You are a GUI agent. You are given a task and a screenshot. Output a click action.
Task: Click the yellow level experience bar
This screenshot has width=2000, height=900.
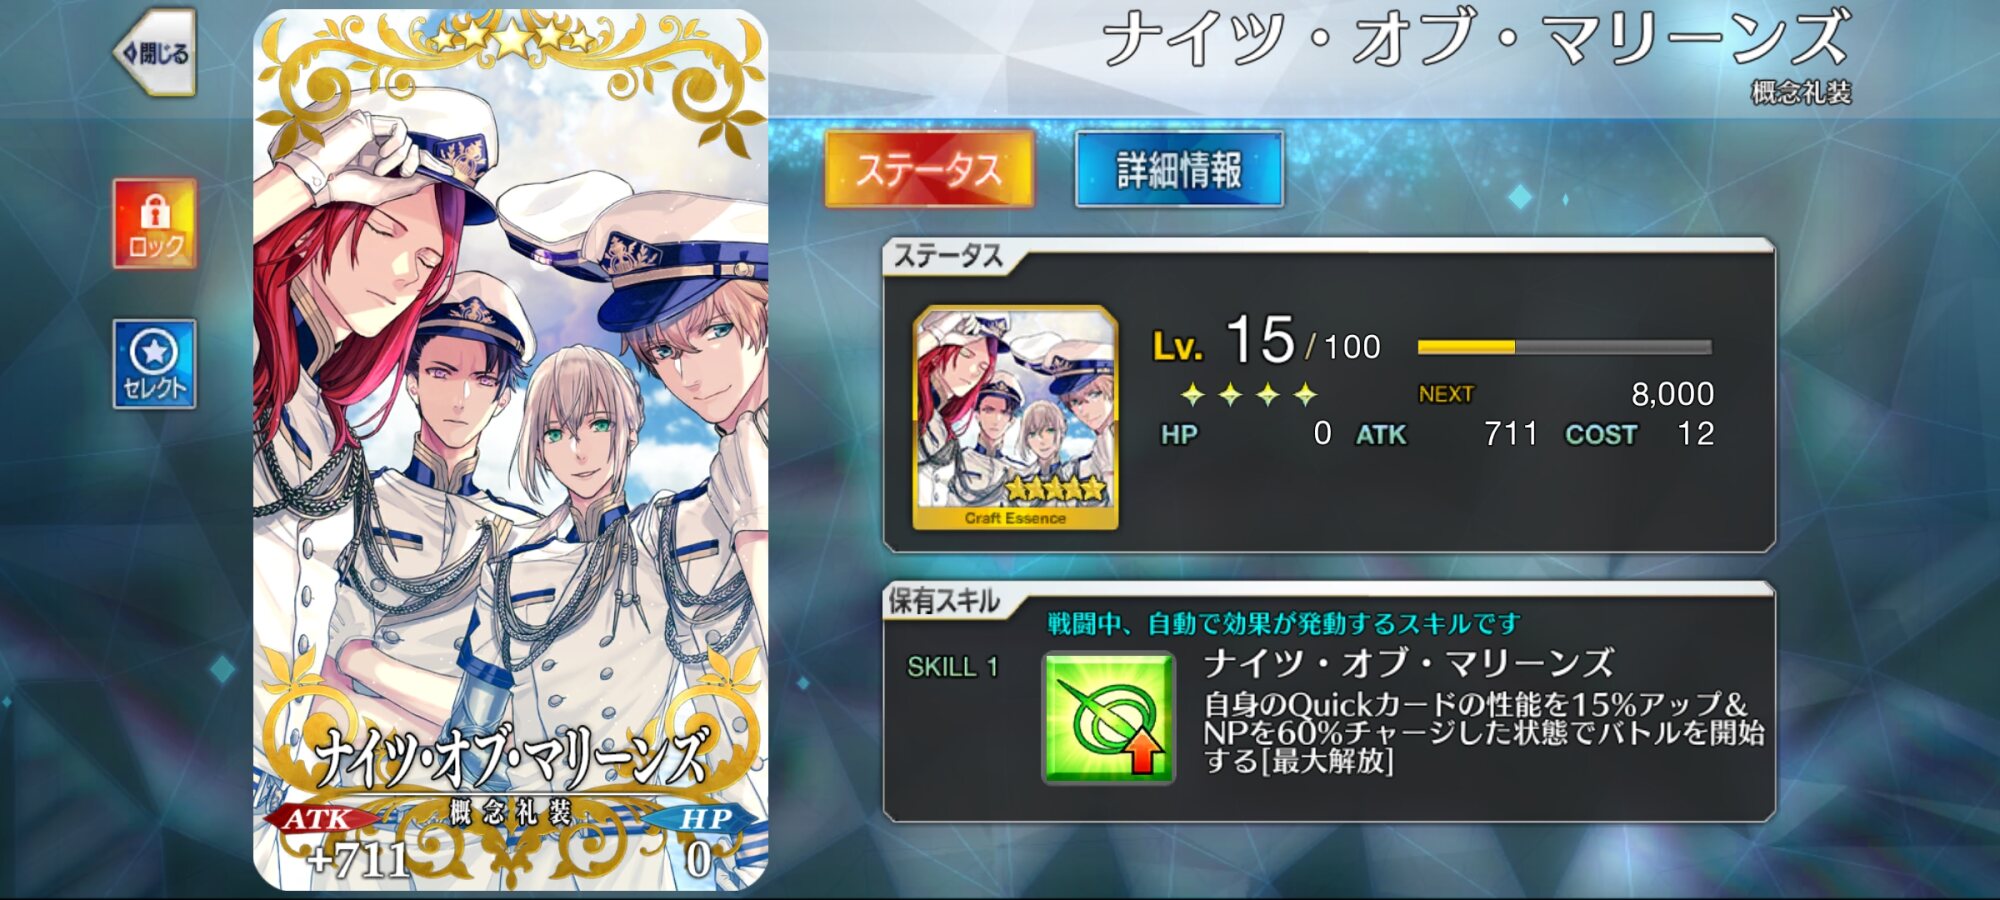point(1564,347)
